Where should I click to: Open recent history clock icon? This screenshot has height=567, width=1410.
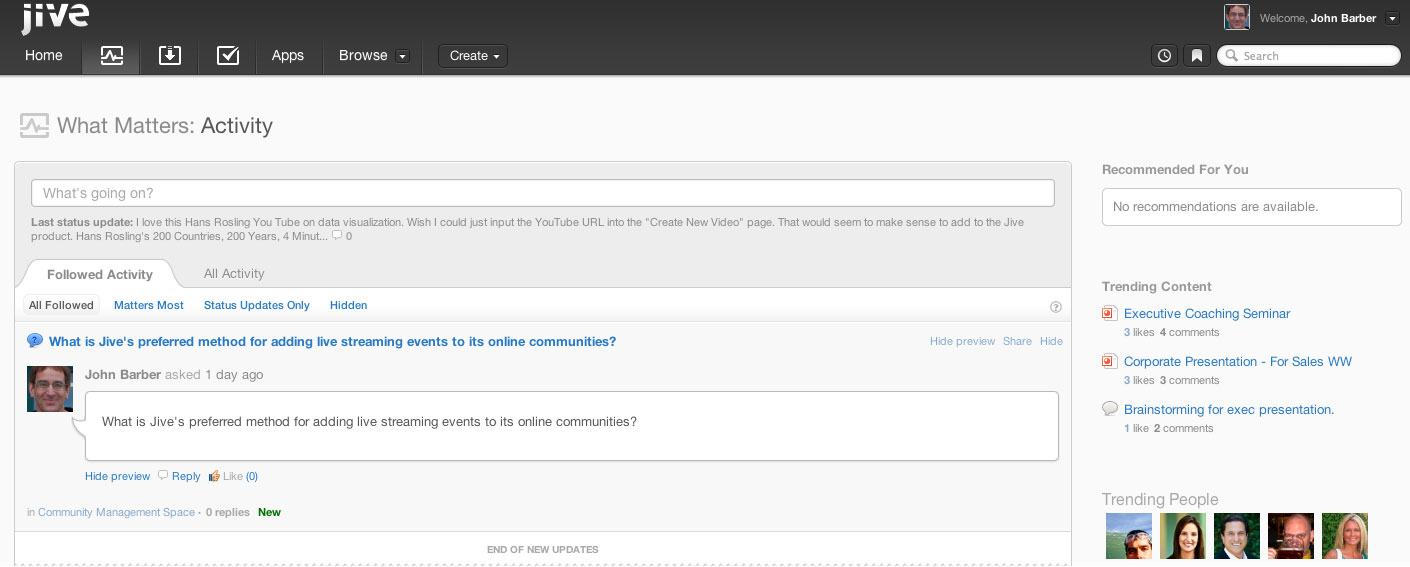(x=1164, y=56)
